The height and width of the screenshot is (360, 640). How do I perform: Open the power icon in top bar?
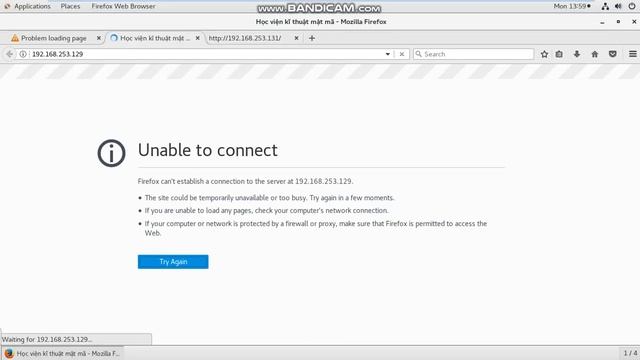[632, 6]
